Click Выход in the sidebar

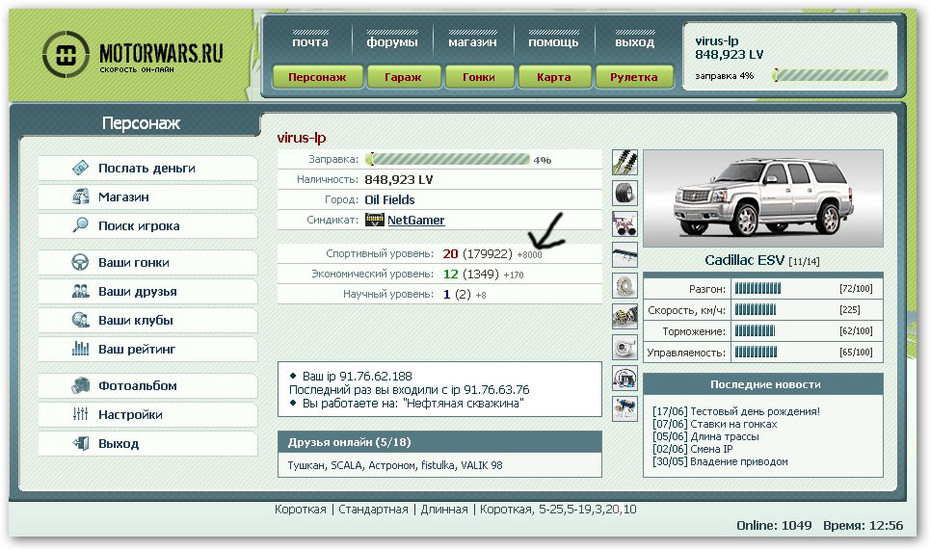point(148,444)
